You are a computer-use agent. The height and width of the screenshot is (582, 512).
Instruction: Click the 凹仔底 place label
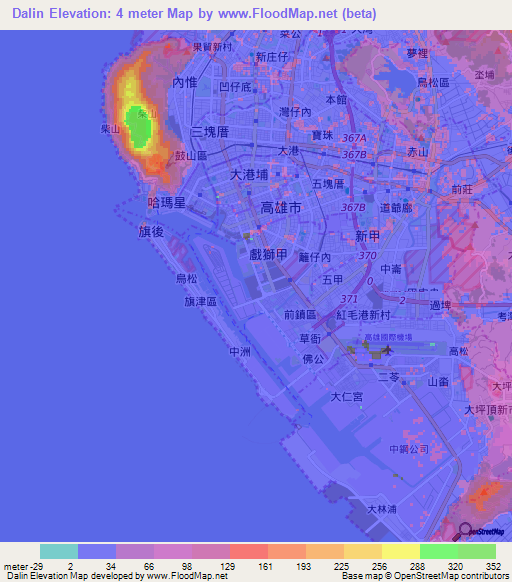[235, 87]
